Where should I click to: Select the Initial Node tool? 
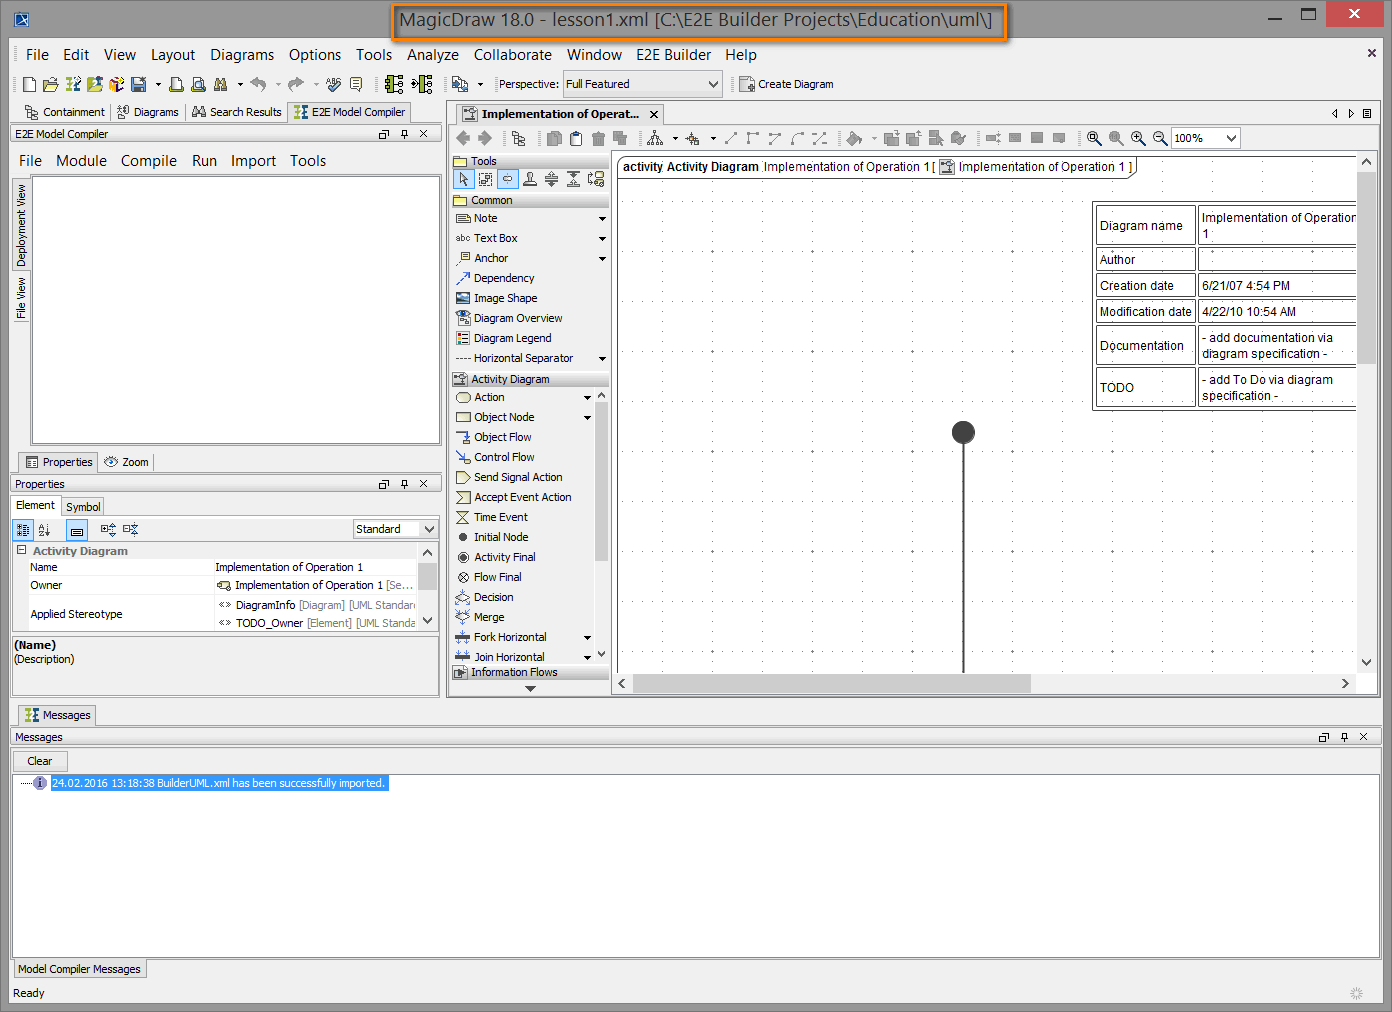pyautogui.click(x=499, y=537)
